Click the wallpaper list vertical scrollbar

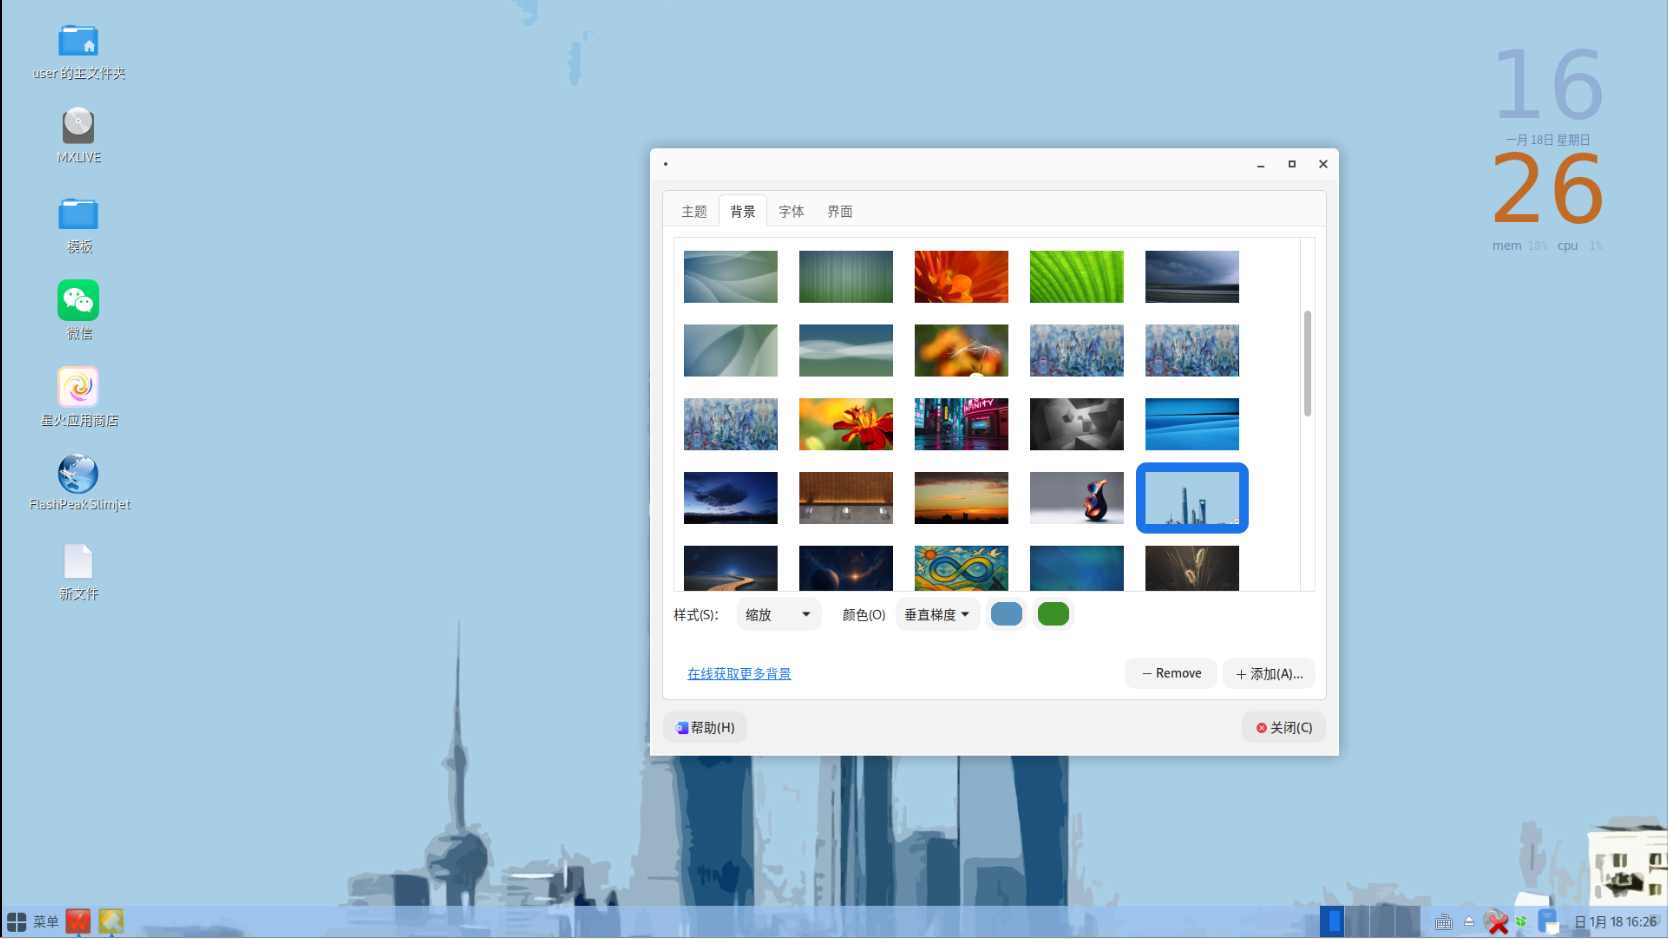(1307, 363)
